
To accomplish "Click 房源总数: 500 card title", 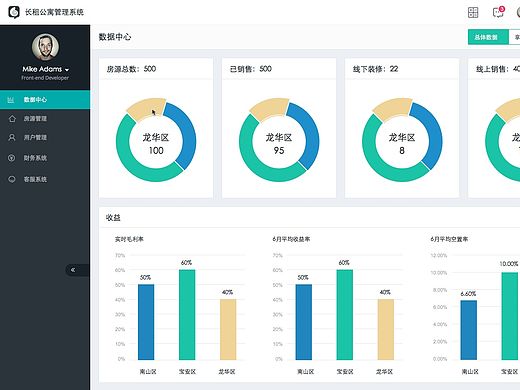I will 131,69.
